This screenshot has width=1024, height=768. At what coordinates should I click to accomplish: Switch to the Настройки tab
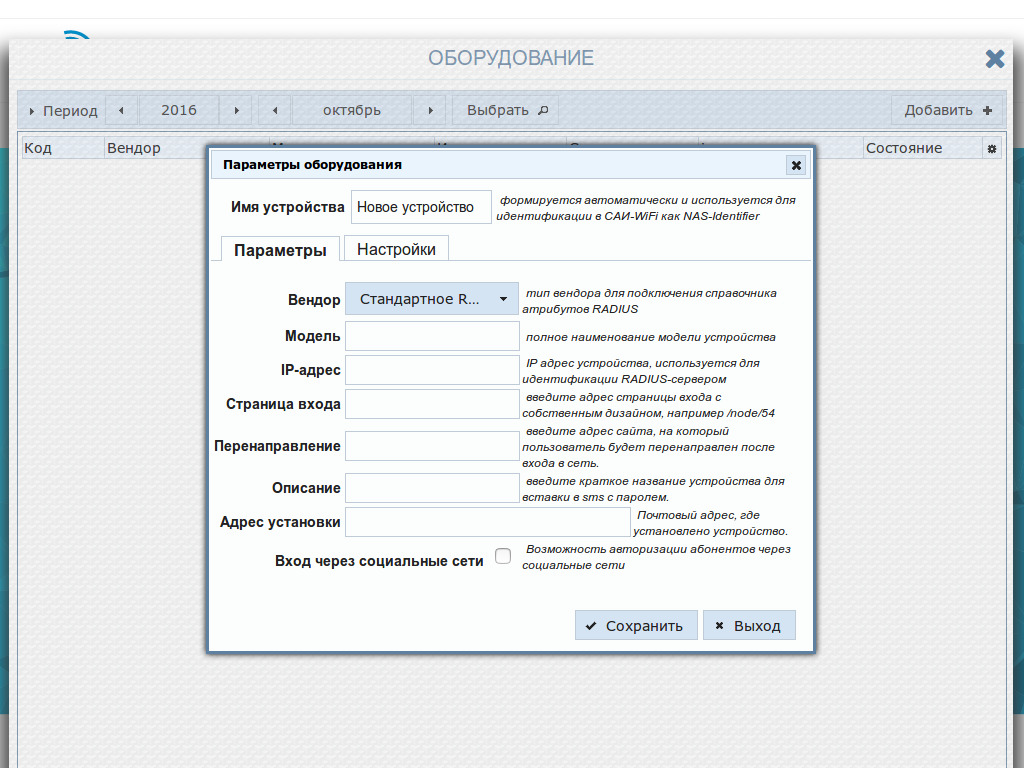pos(395,248)
